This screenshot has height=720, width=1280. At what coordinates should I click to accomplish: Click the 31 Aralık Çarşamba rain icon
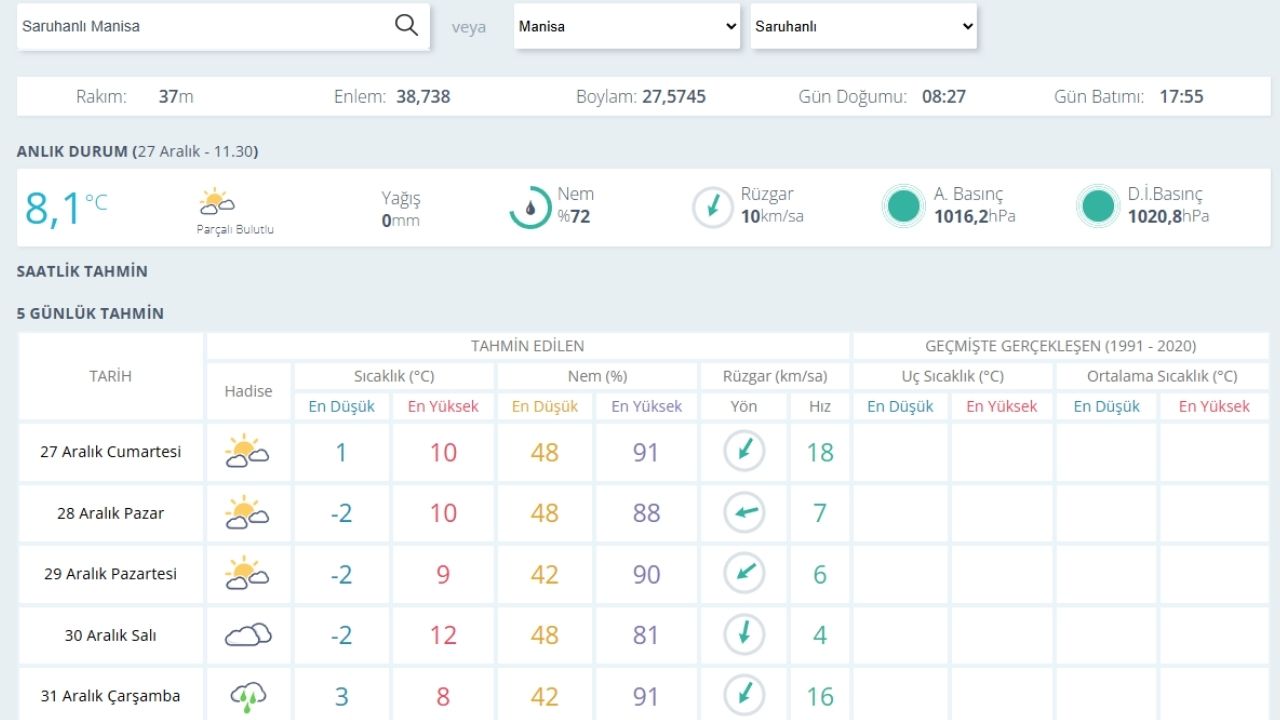pos(247,696)
